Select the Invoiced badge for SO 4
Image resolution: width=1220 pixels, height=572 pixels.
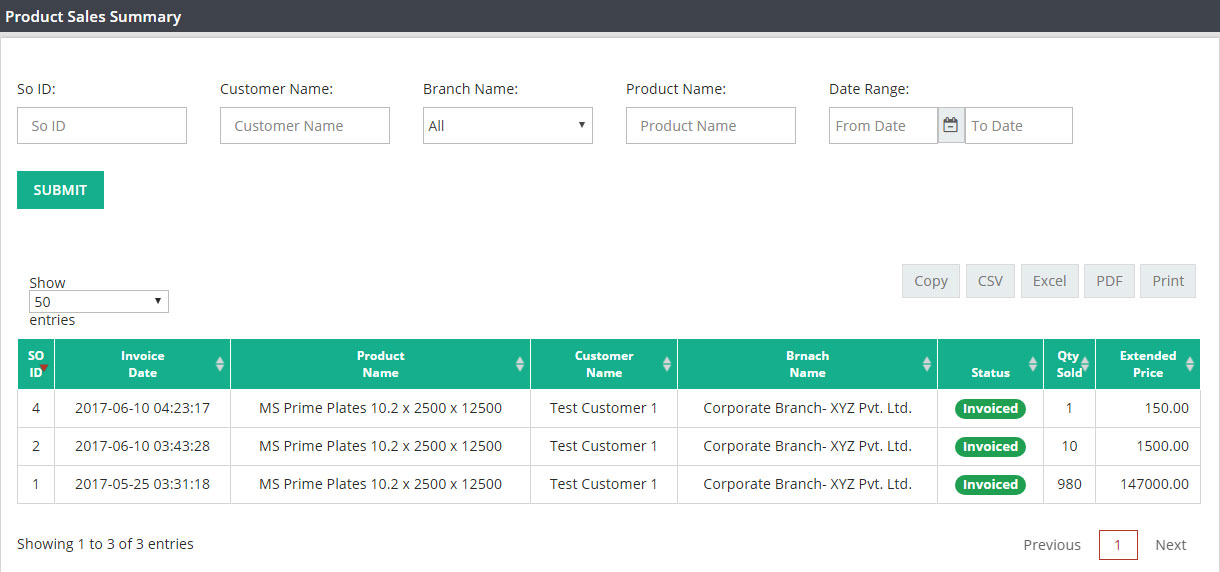point(990,408)
